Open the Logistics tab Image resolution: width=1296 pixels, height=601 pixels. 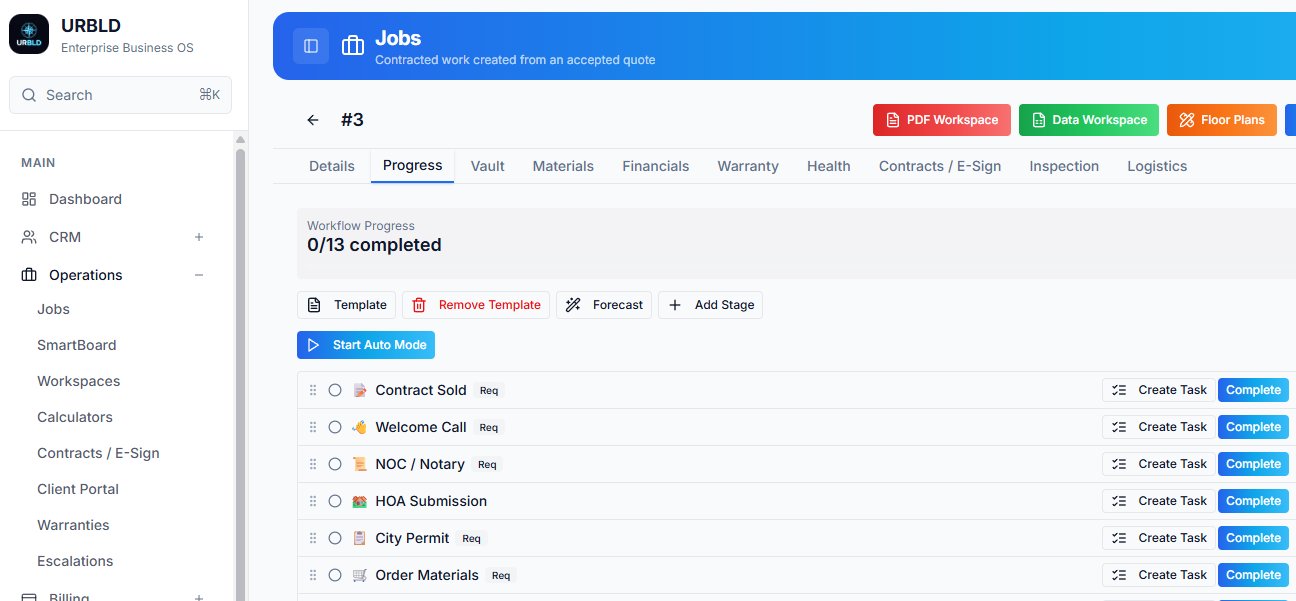[x=1157, y=166]
